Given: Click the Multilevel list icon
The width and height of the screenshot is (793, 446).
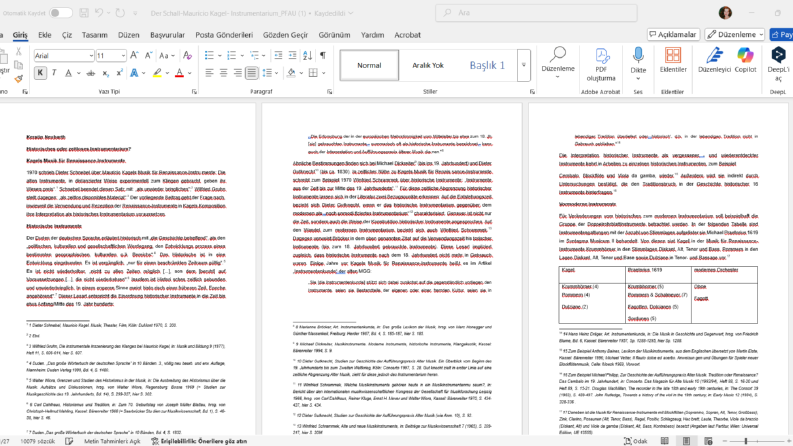Looking at the screenshot, I should tap(254, 56).
